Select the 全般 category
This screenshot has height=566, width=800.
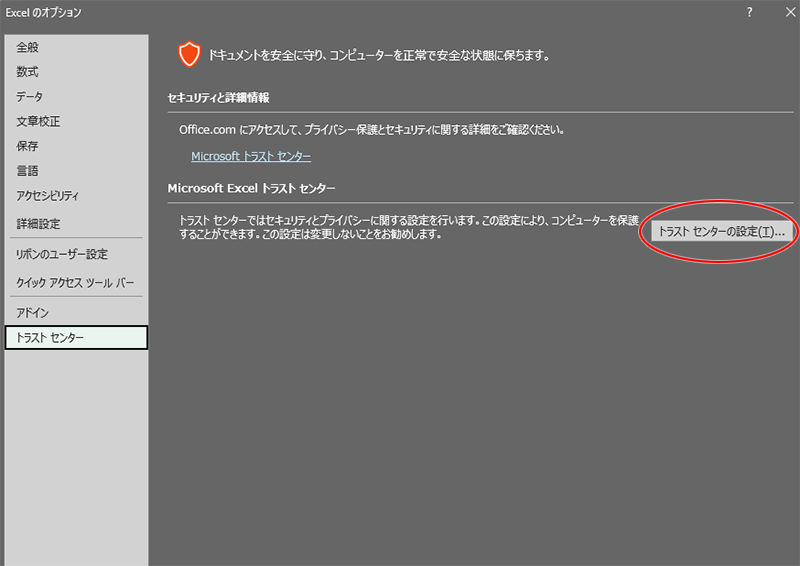click(28, 47)
